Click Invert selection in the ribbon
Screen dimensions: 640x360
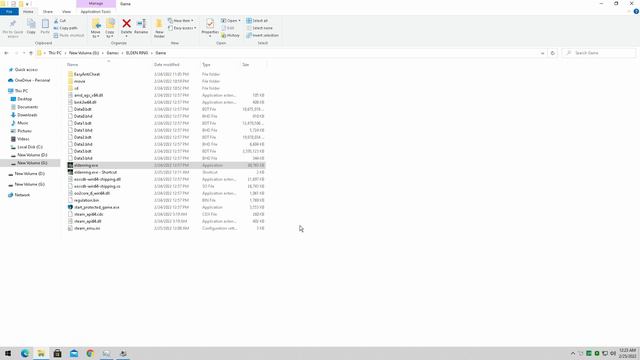coord(262,36)
